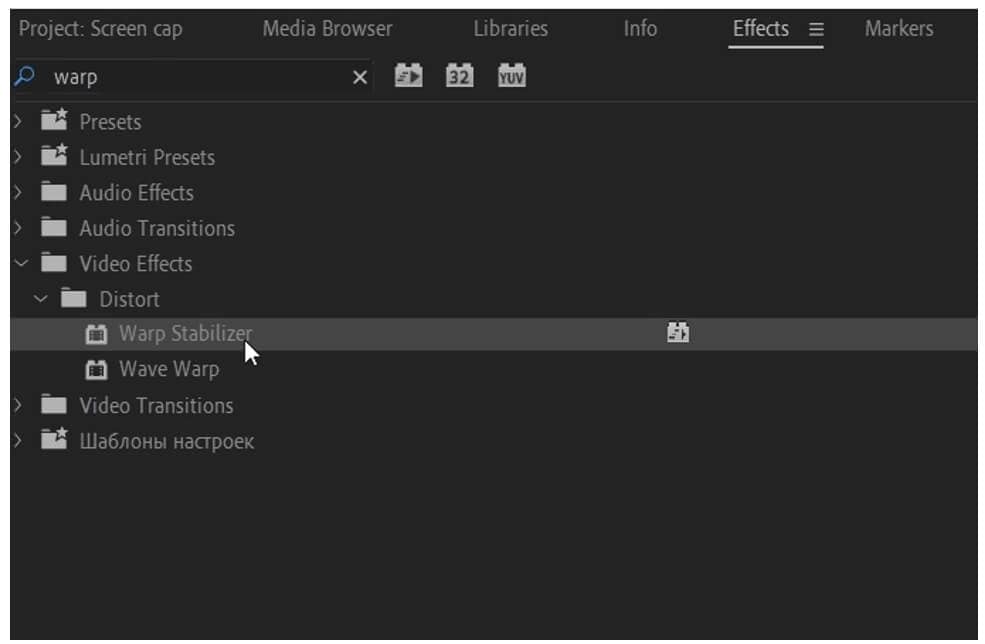The image size is (985, 644).
Task: Collapse the Video Effects folder
Action: pyautogui.click(x=20, y=264)
